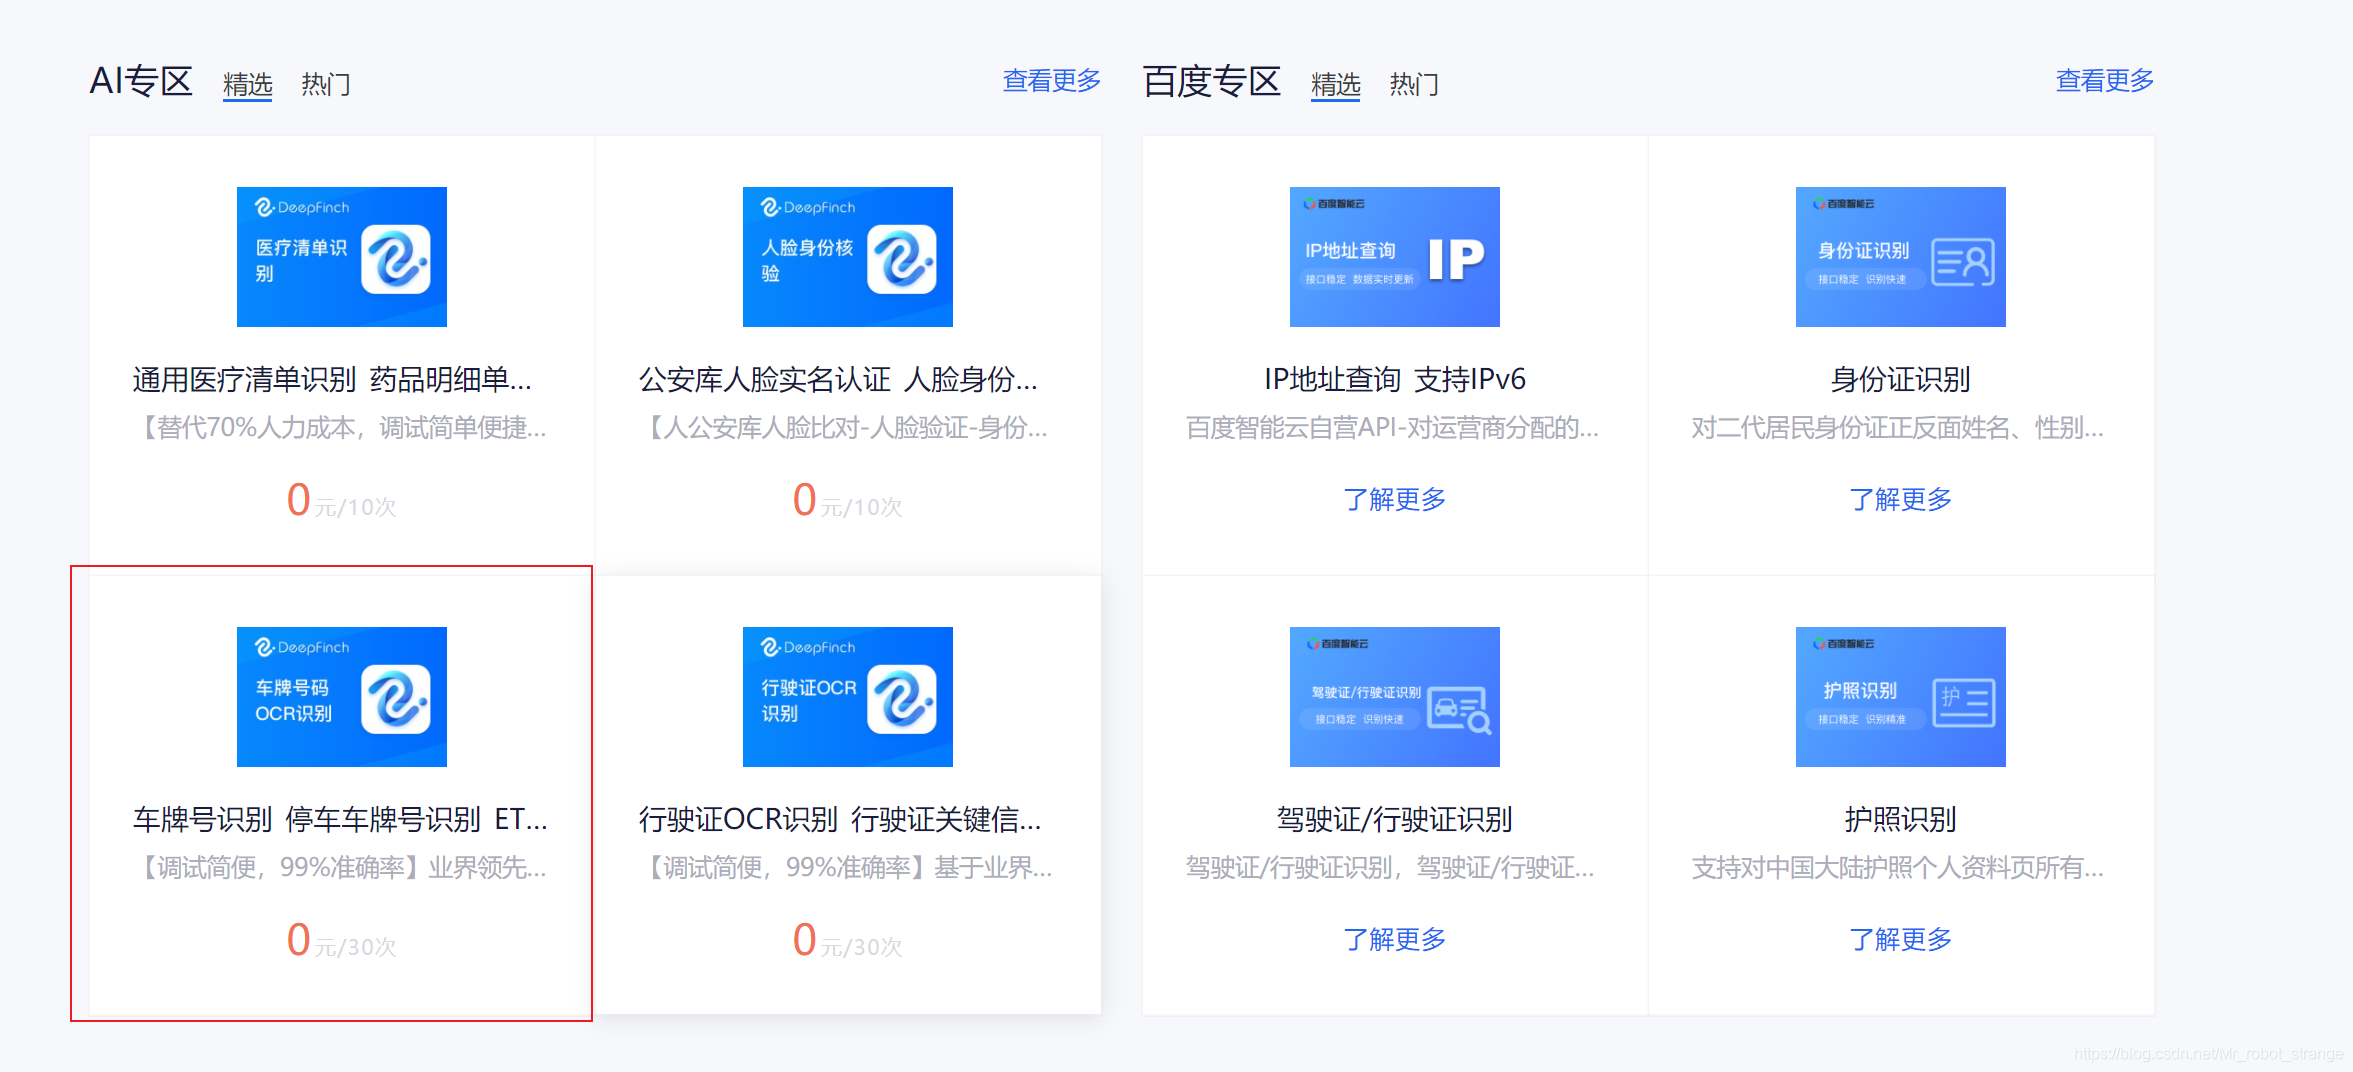Click the 护照识别 card image
Screen dimensions: 2353x1072
1899,696
